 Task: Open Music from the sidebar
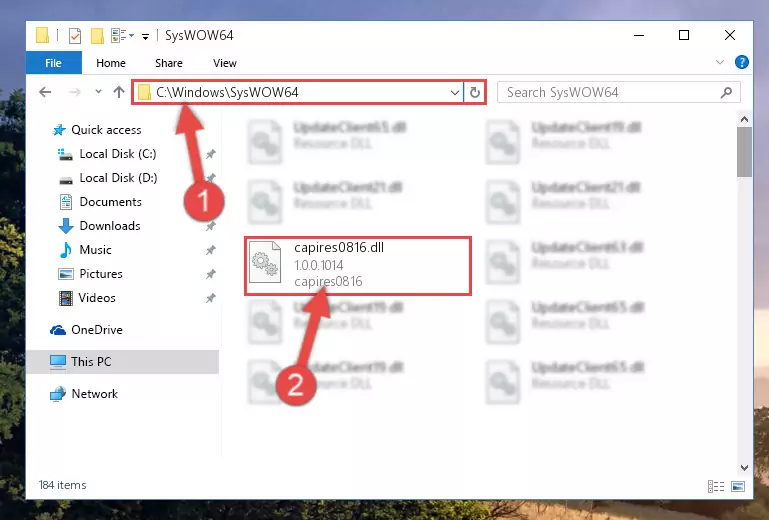[x=95, y=250]
